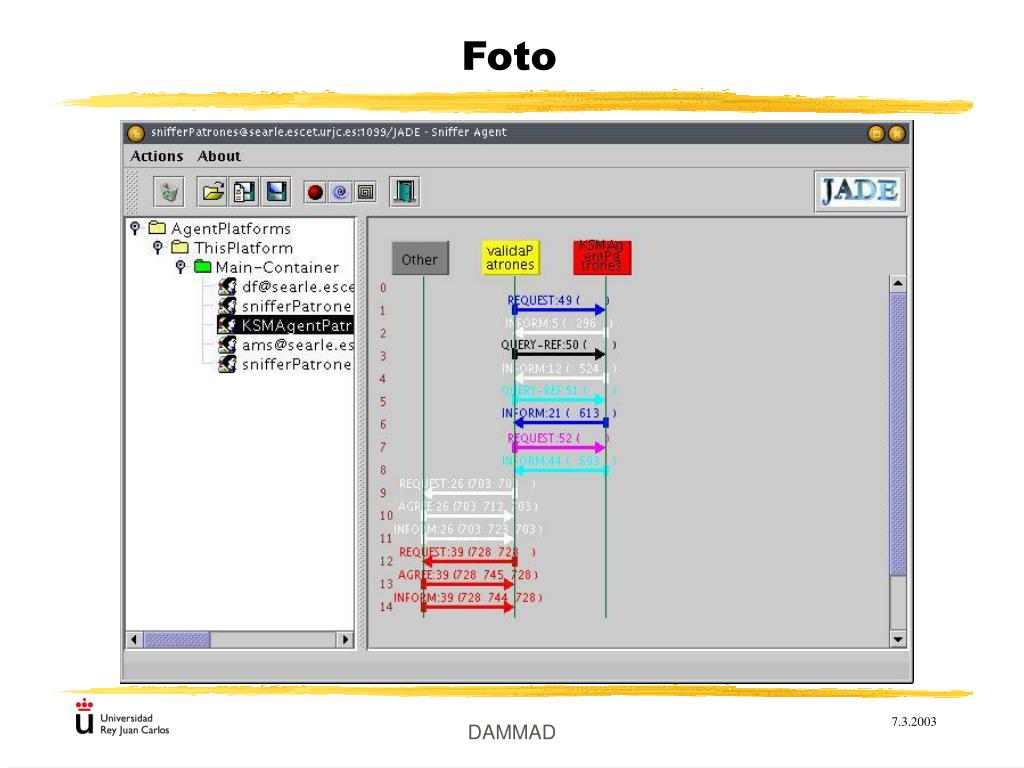This screenshot has width=1024, height=768.
Task: Click the canvas vertical scrollbar thumb
Action: (x=898, y=434)
